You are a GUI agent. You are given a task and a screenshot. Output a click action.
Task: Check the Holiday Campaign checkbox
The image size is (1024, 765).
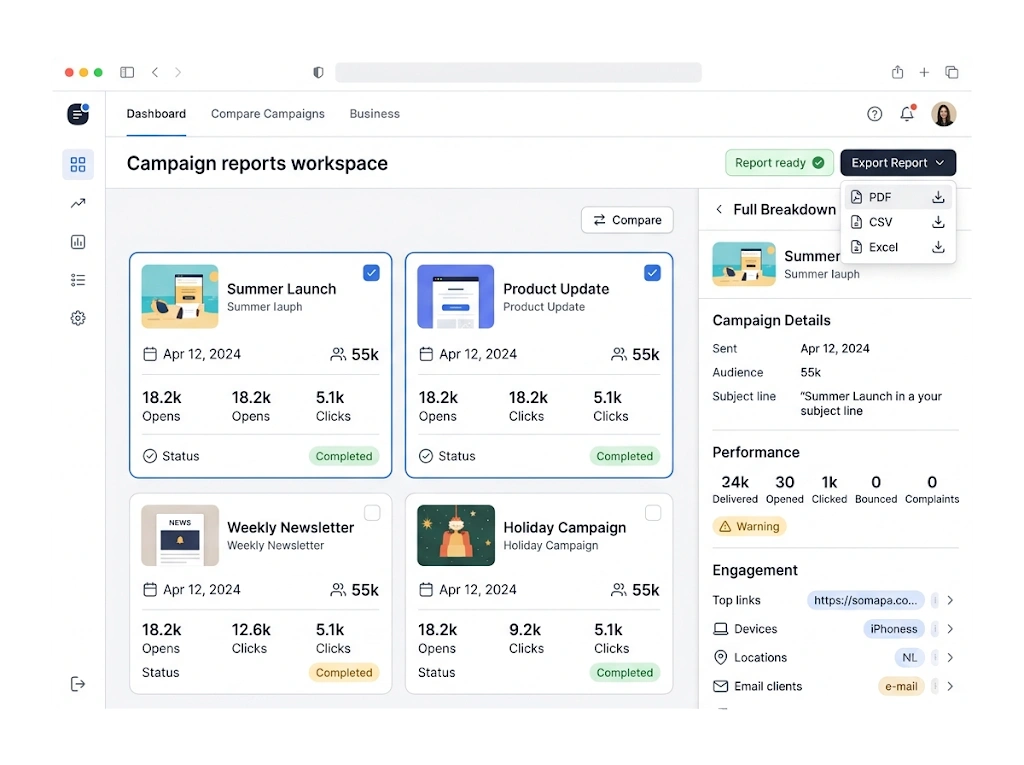(x=653, y=513)
